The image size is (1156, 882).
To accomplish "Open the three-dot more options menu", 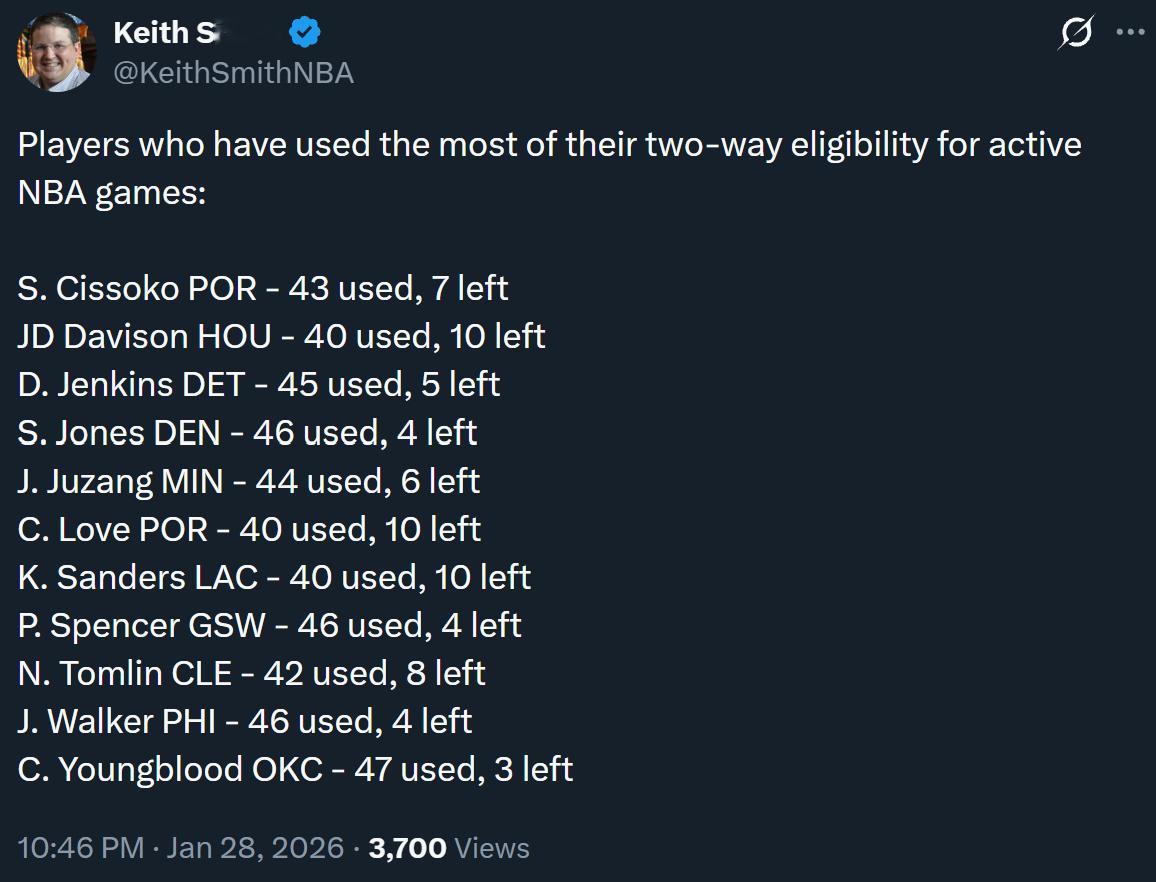I will pyautogui.click(x=1129, y=32).
